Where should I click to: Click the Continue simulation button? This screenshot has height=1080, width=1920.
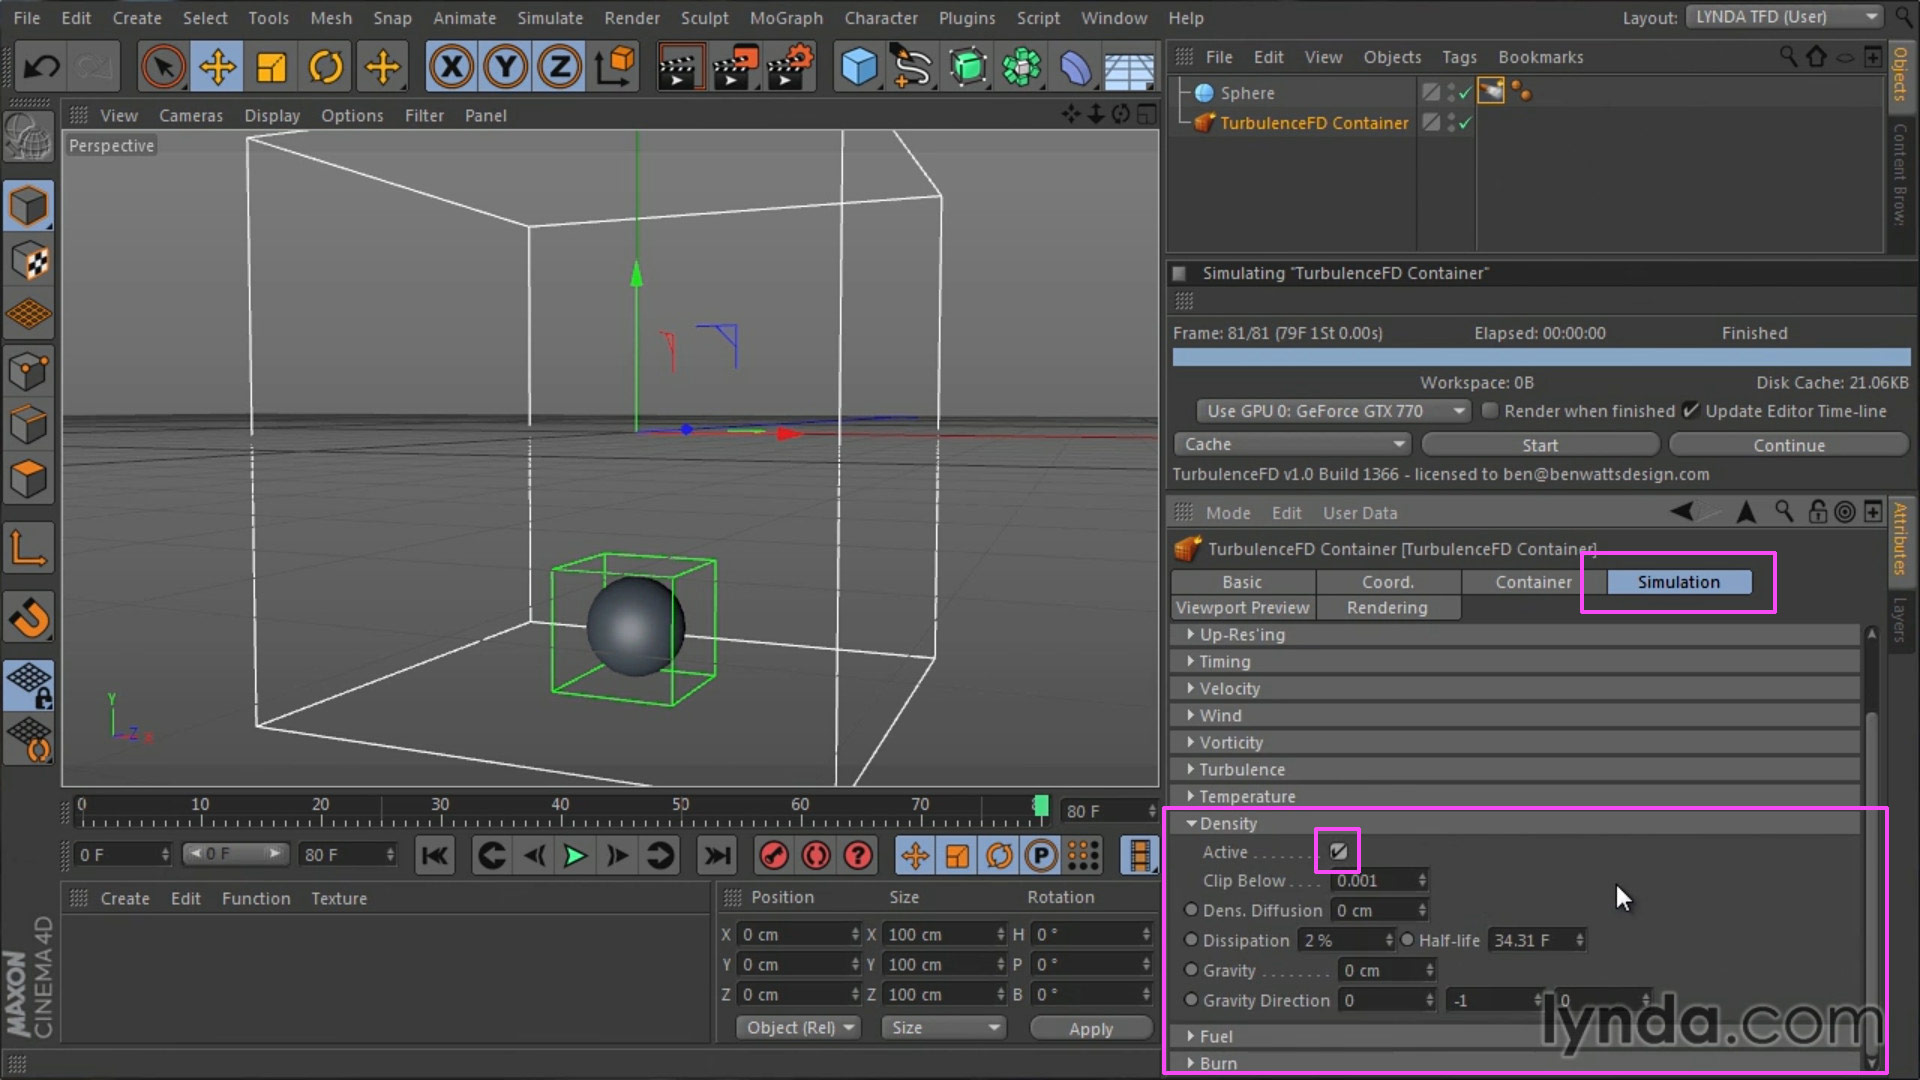[1789, 445]
